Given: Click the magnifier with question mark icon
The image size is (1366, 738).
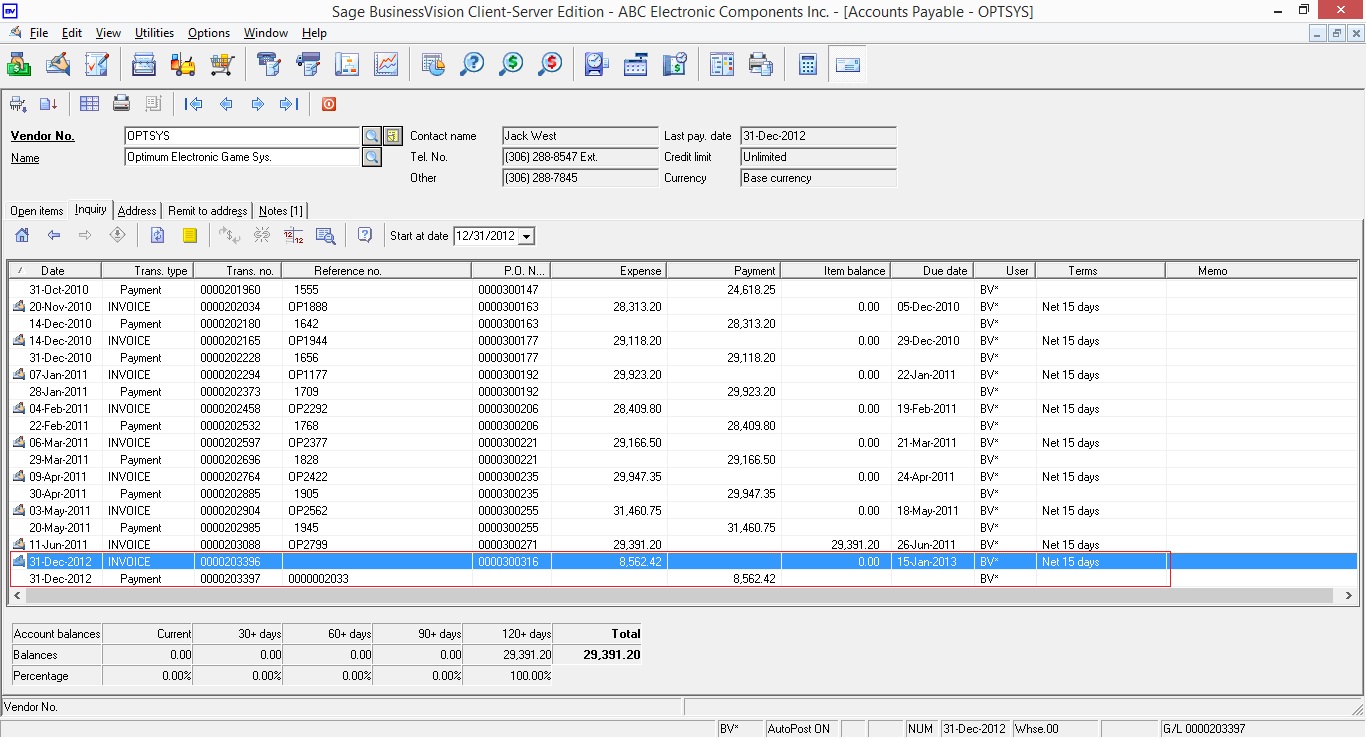Looking at the screenshot, I should coord(472,65).
